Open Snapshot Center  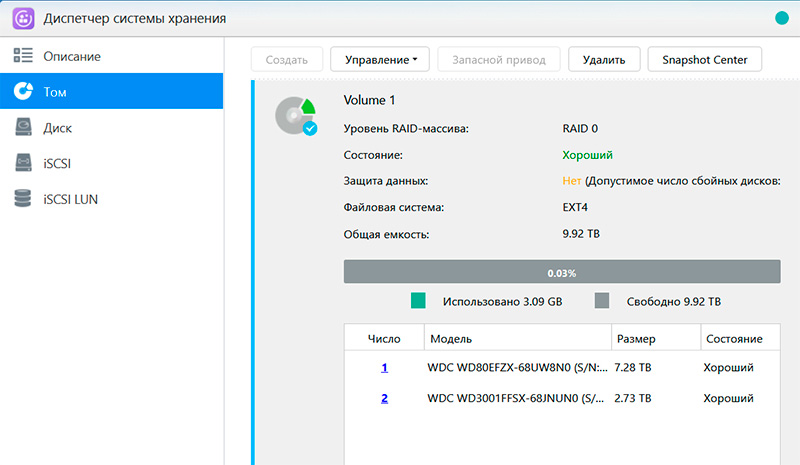click(704, 60)
